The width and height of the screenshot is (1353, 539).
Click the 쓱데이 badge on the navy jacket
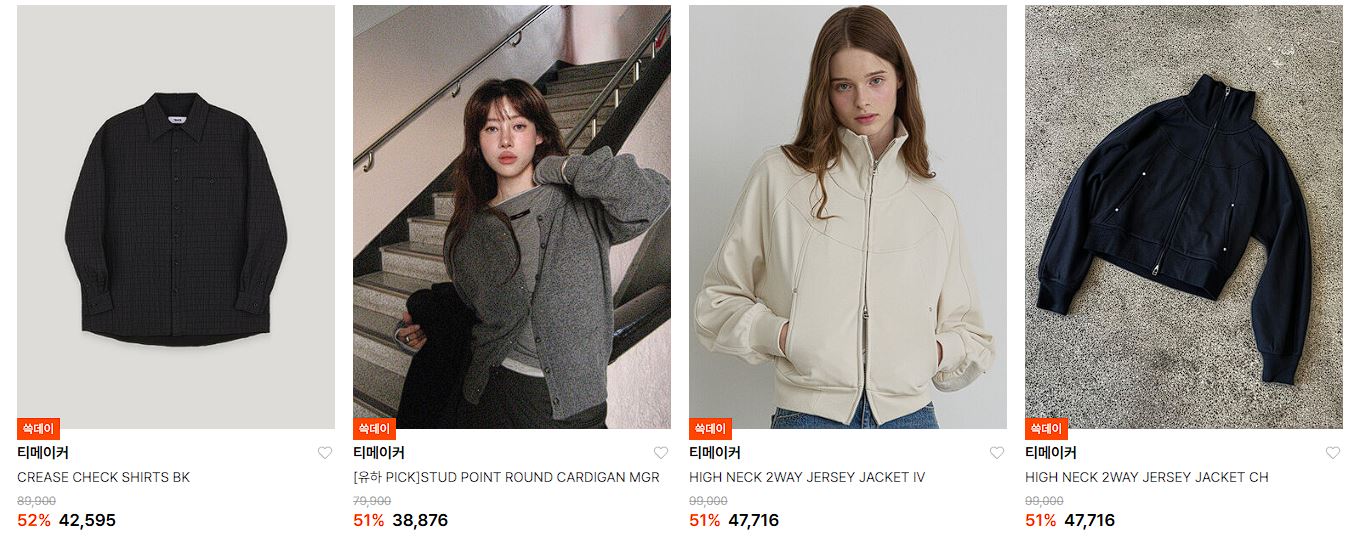1046,429
